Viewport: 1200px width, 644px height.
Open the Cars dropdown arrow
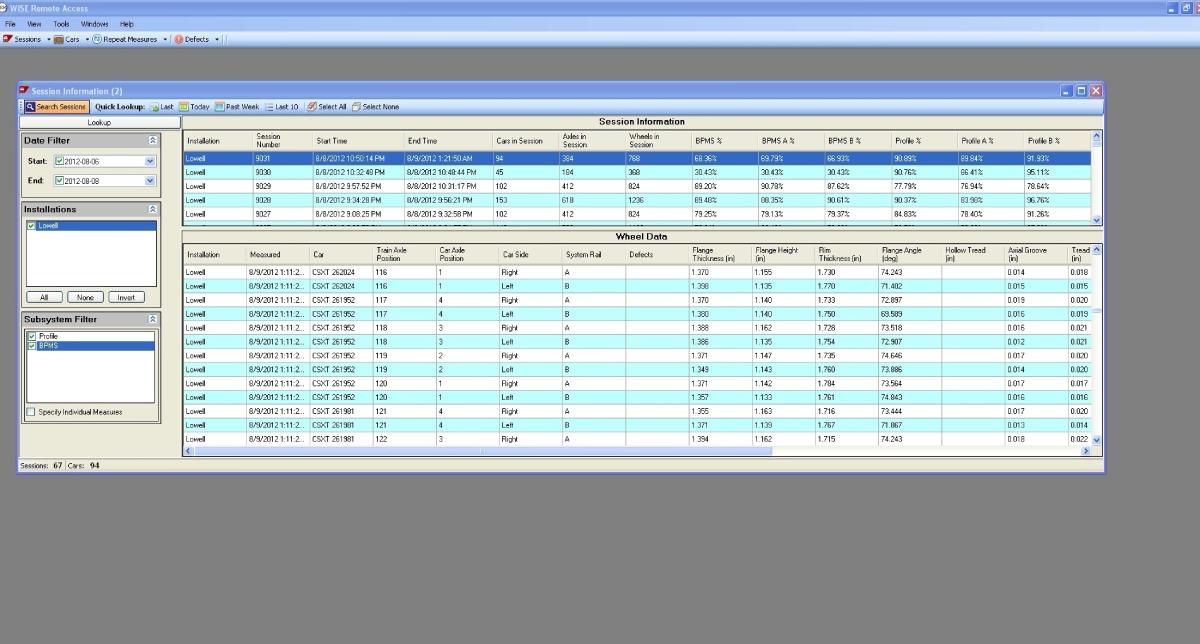(87, 39)
